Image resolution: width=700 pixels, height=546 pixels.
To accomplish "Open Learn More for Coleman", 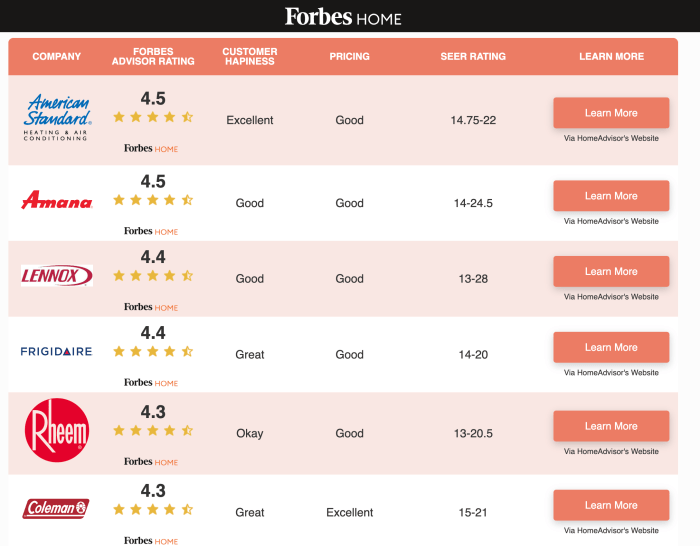I will tap(611, 505).
